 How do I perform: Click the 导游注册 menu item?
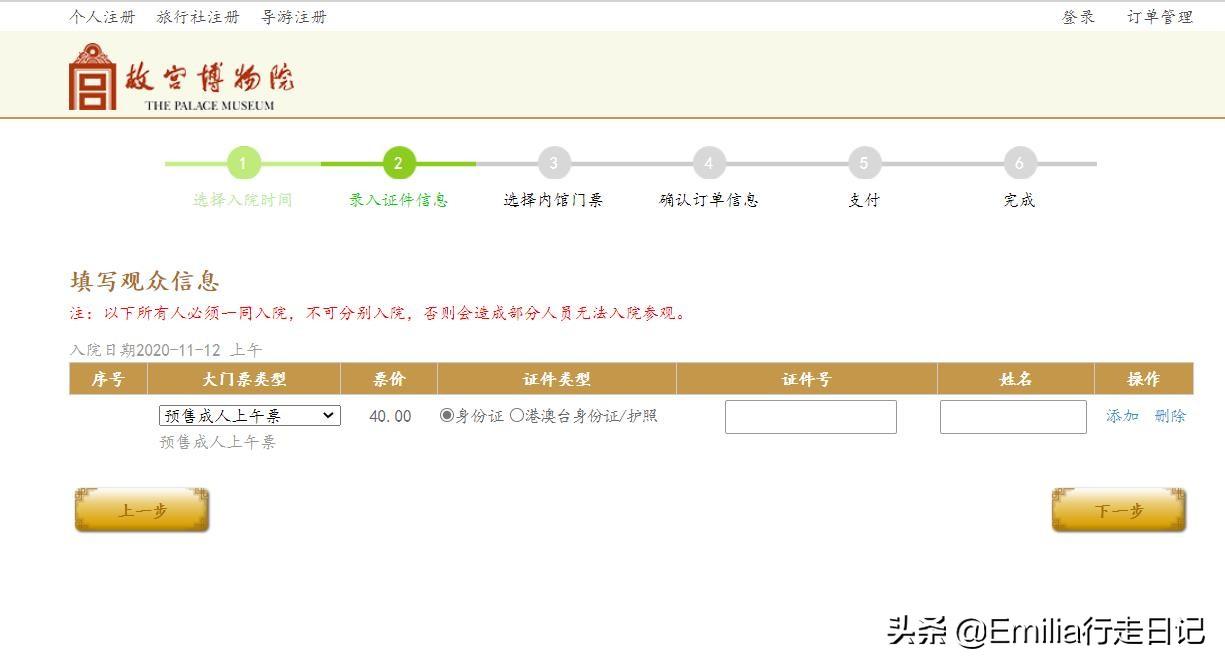(x=292, y=16)
